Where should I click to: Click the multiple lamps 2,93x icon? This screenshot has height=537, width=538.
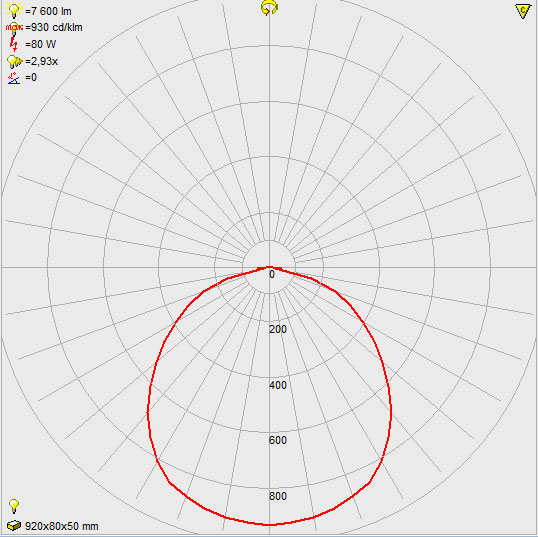(x=14, y=61)
